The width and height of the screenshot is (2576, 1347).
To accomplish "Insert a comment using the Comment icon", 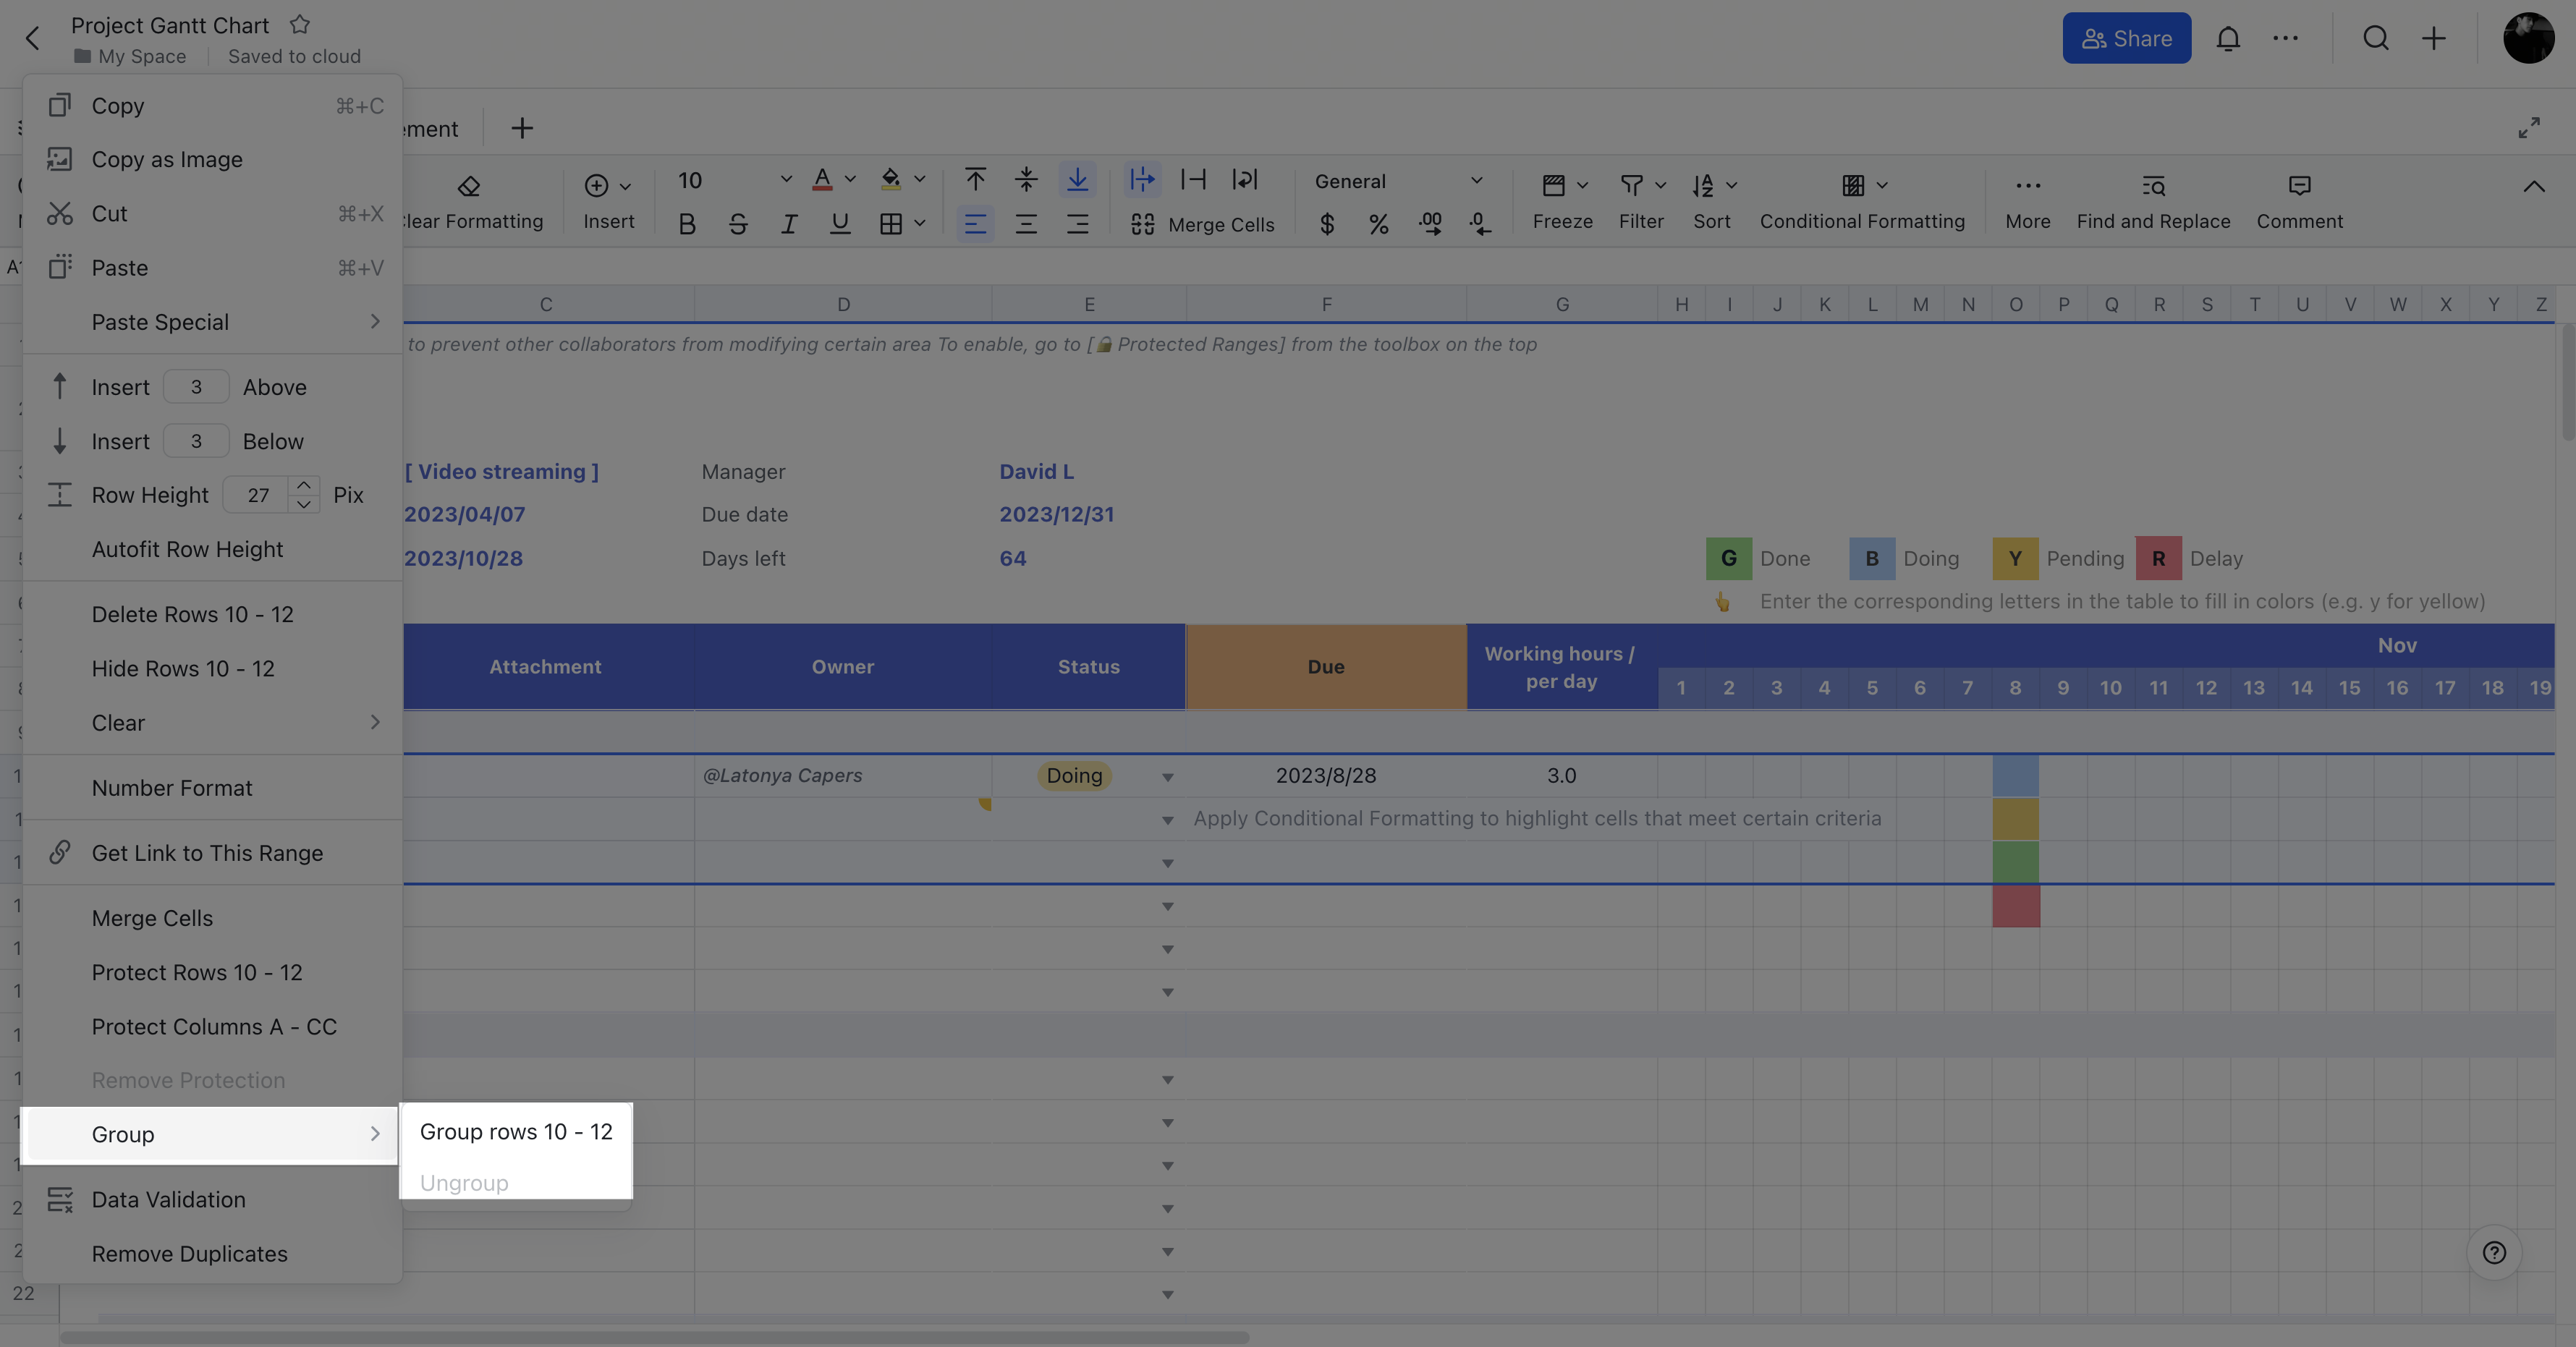I will tap(2299, 200).
